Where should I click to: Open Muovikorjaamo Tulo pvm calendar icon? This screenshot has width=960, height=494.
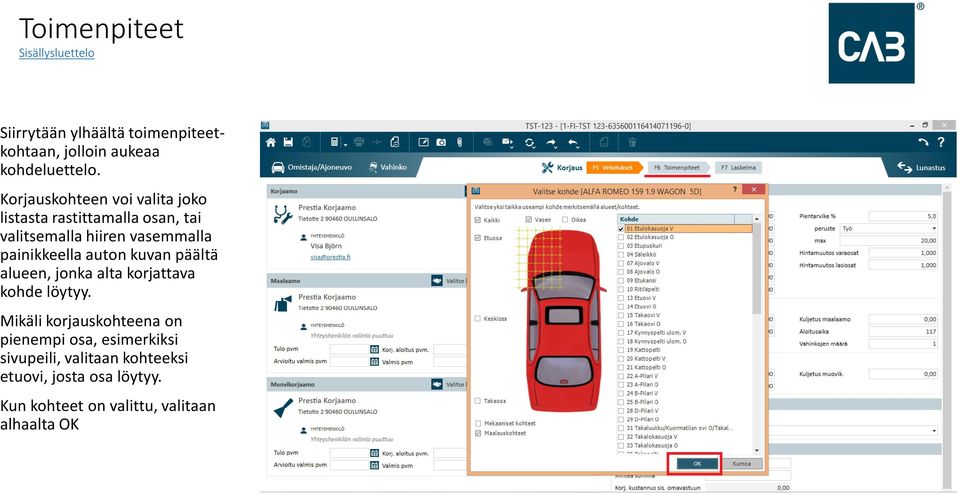click(x=374, y=453)
